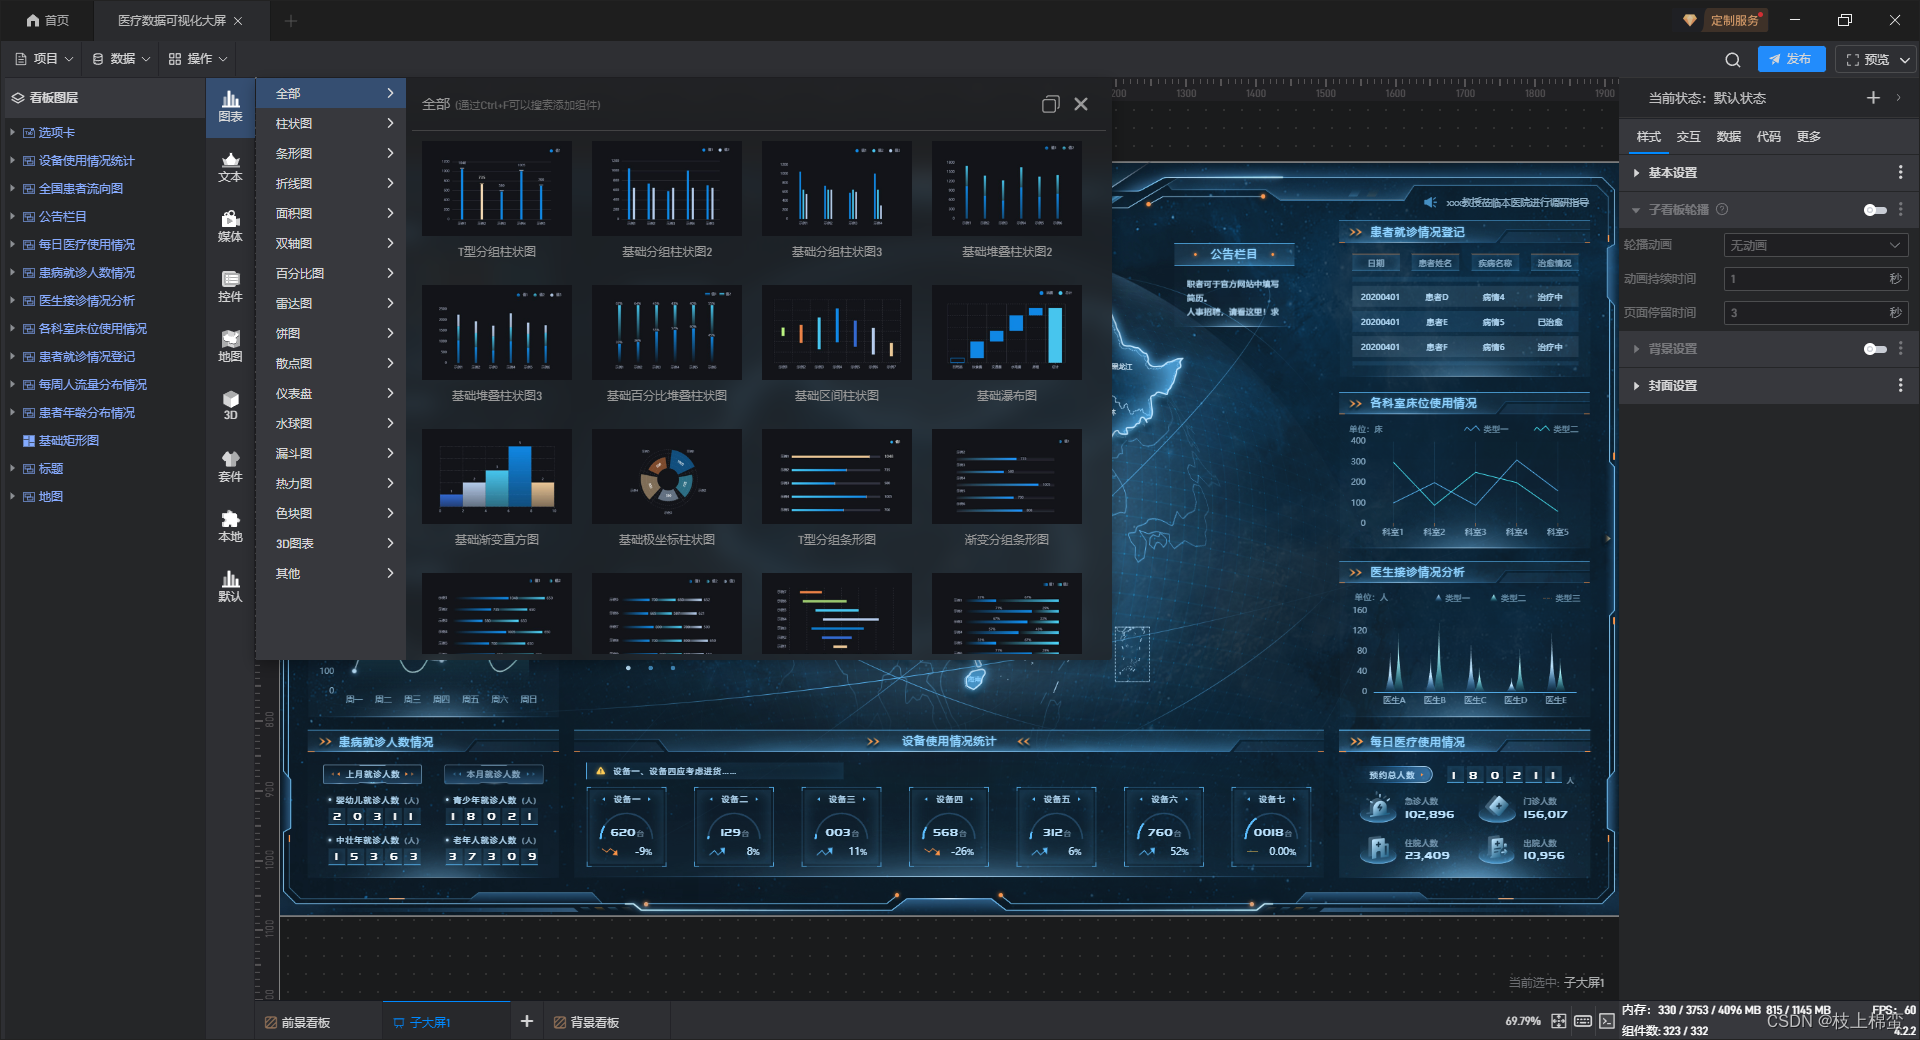Click the 动画持续时间 input field

click(1816, 279)
